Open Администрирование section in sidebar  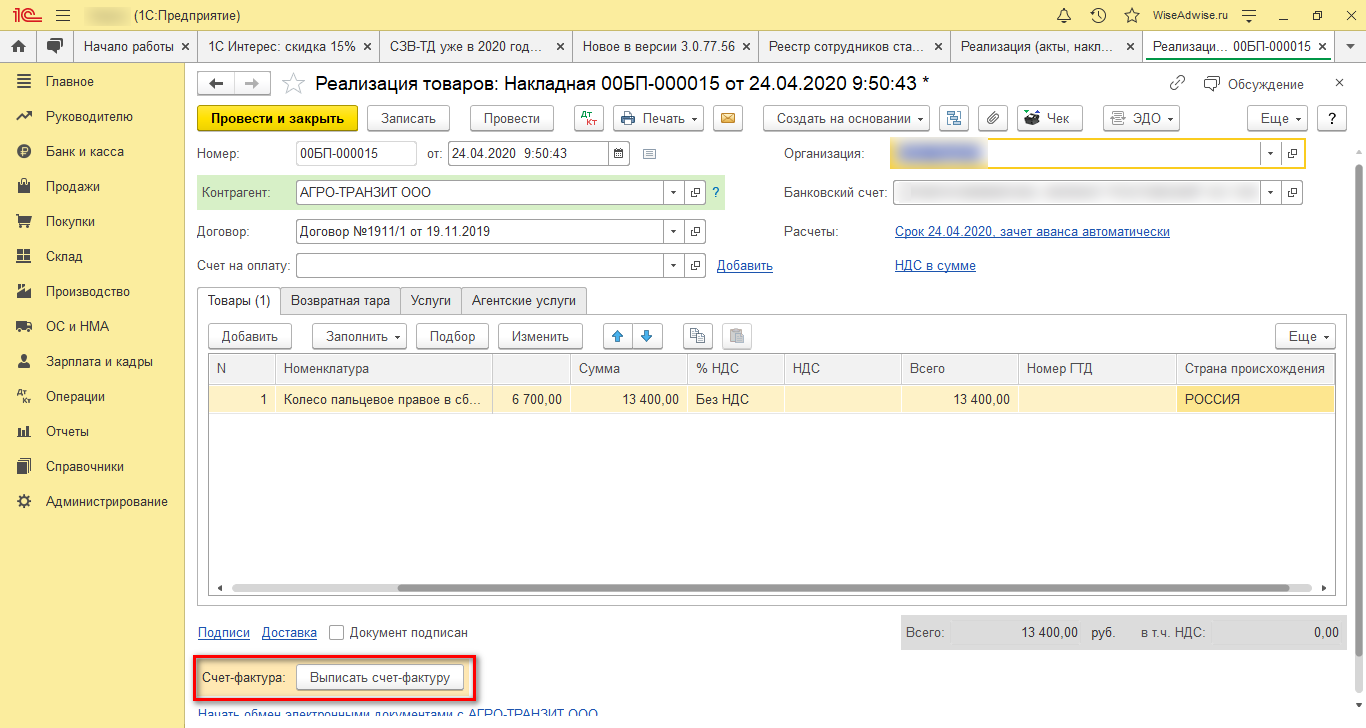pyautogui.click(x=106, y=501)
